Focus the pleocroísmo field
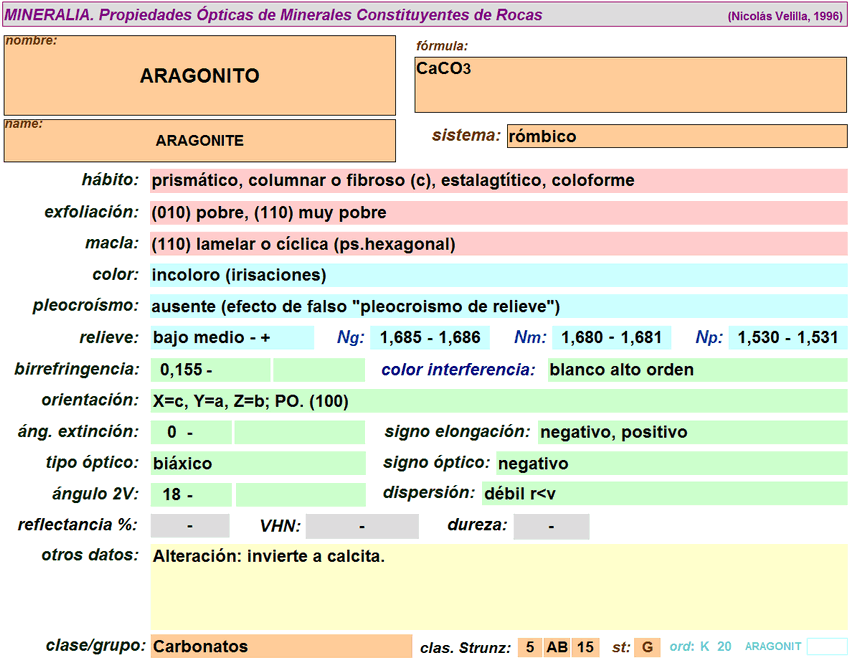 click(x=497, y=306)
